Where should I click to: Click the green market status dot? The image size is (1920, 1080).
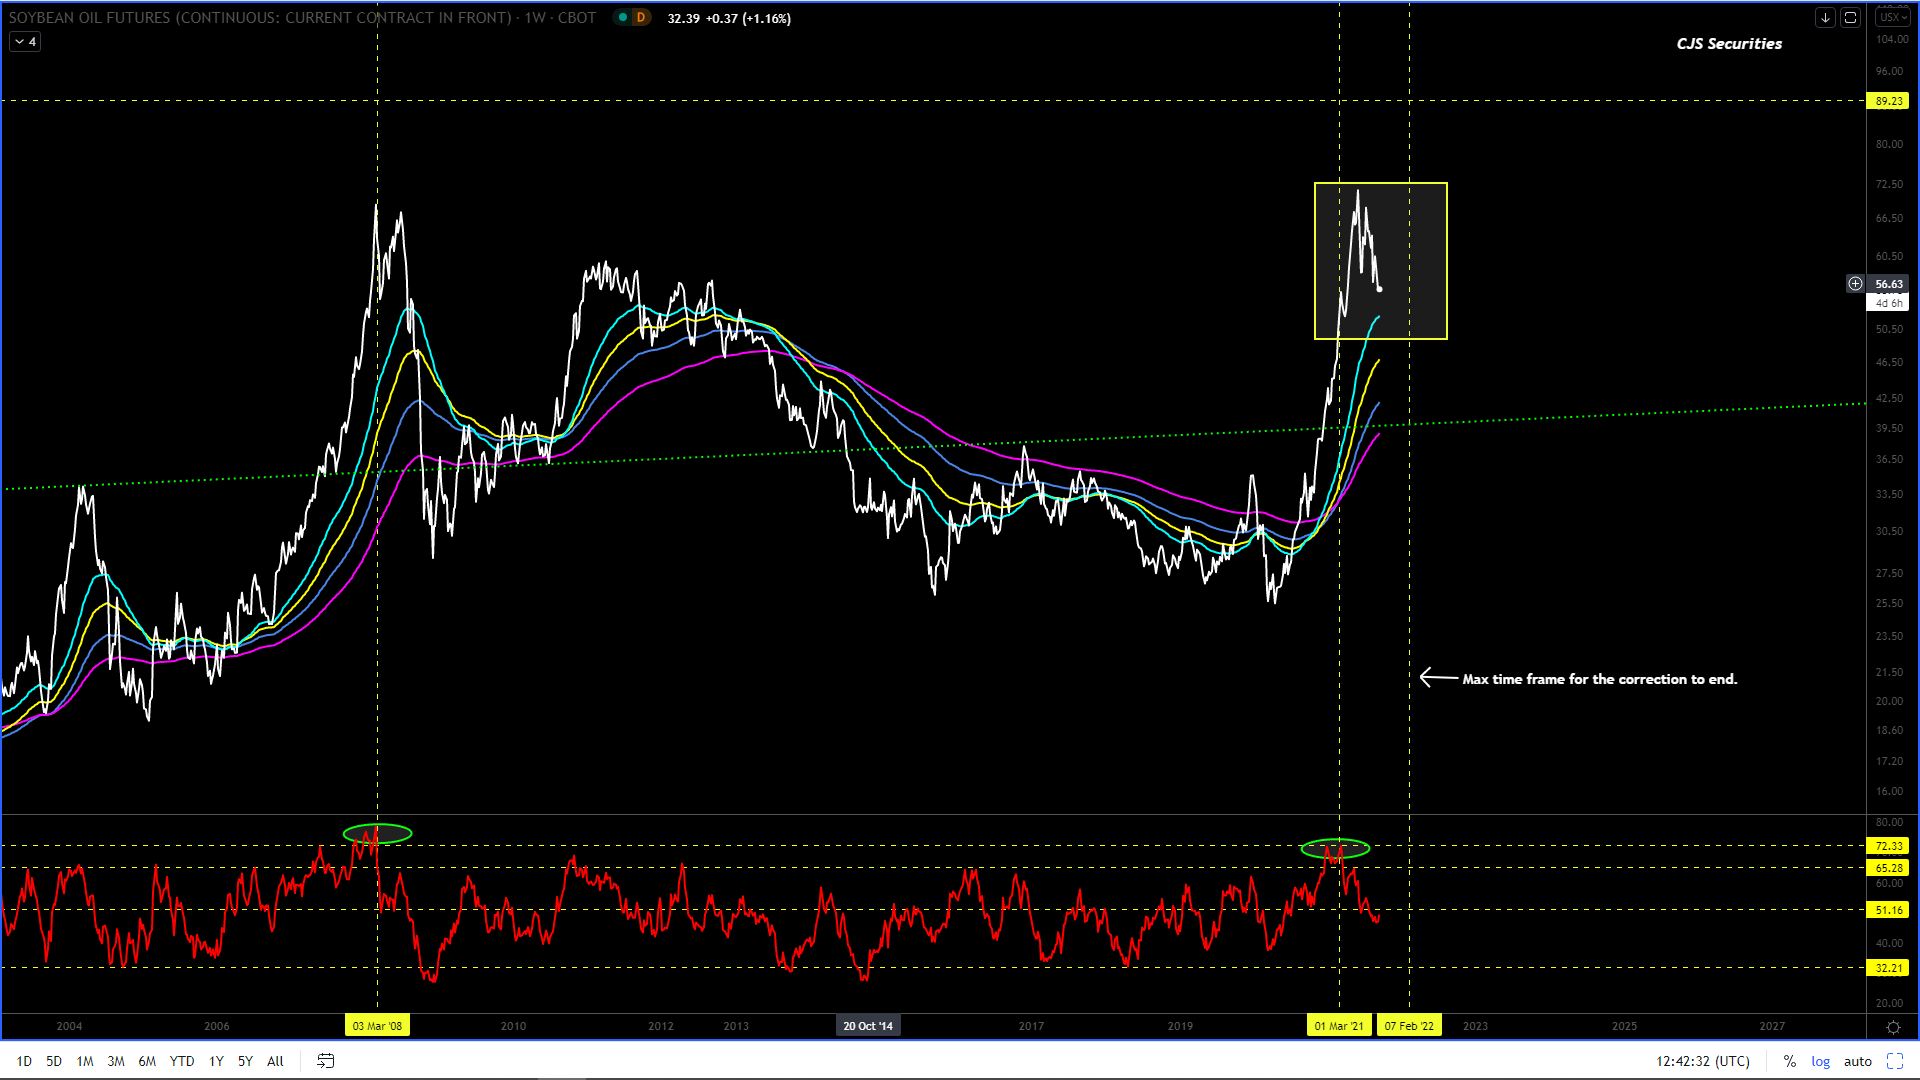[x=623, y=18]
